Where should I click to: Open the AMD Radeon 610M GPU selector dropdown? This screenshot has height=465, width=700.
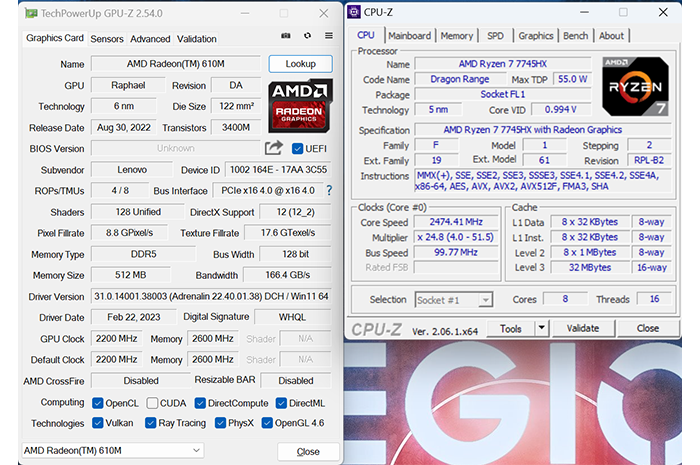(x=112, y=451)
